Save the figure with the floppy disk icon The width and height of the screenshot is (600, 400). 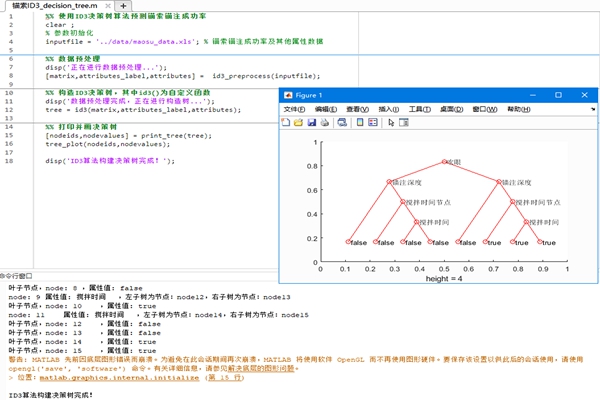(x=311, y=122)
